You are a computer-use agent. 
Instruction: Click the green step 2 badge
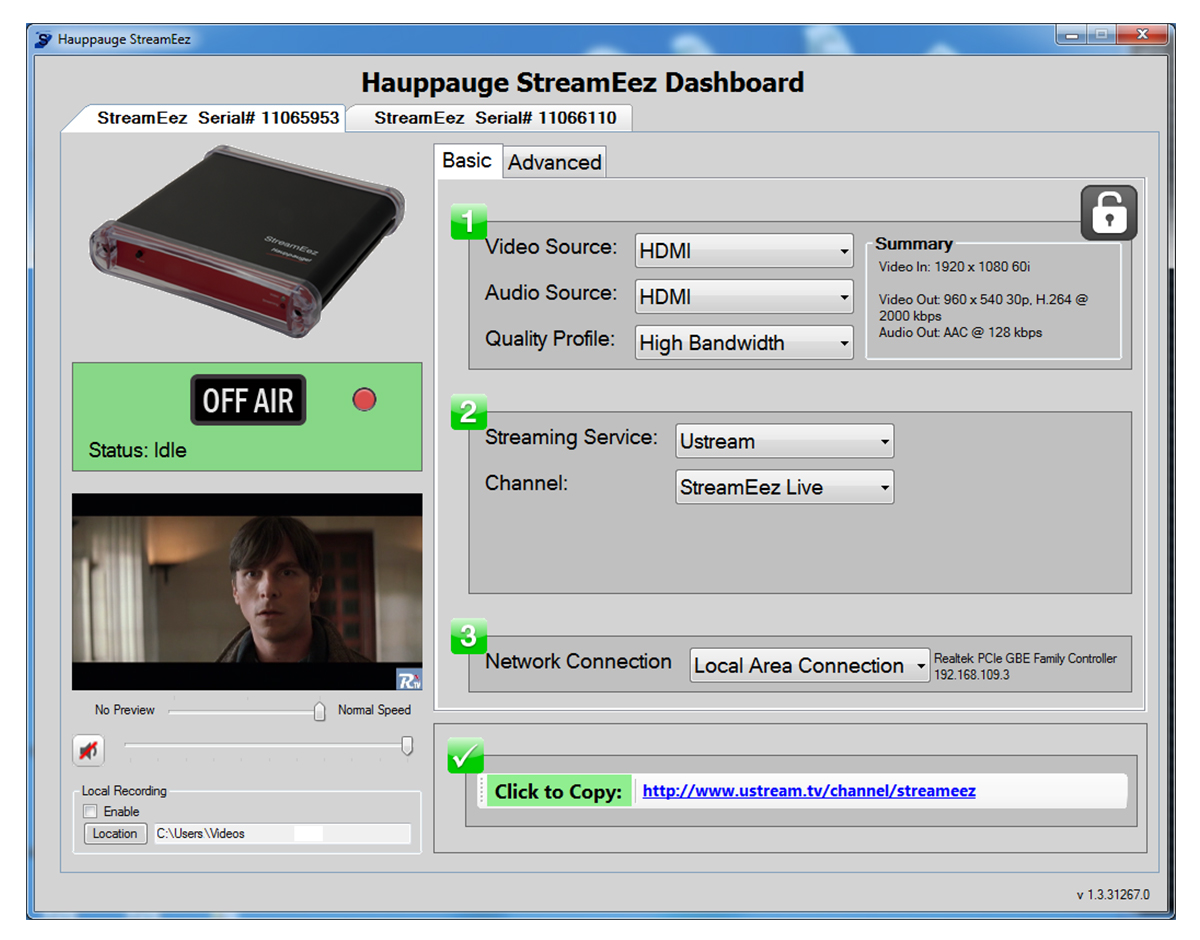469,412
